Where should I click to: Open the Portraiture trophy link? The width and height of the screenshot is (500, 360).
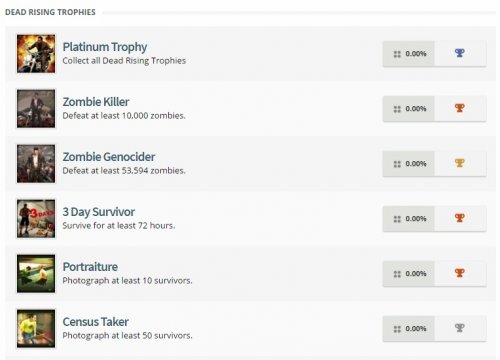coord(90,267)
